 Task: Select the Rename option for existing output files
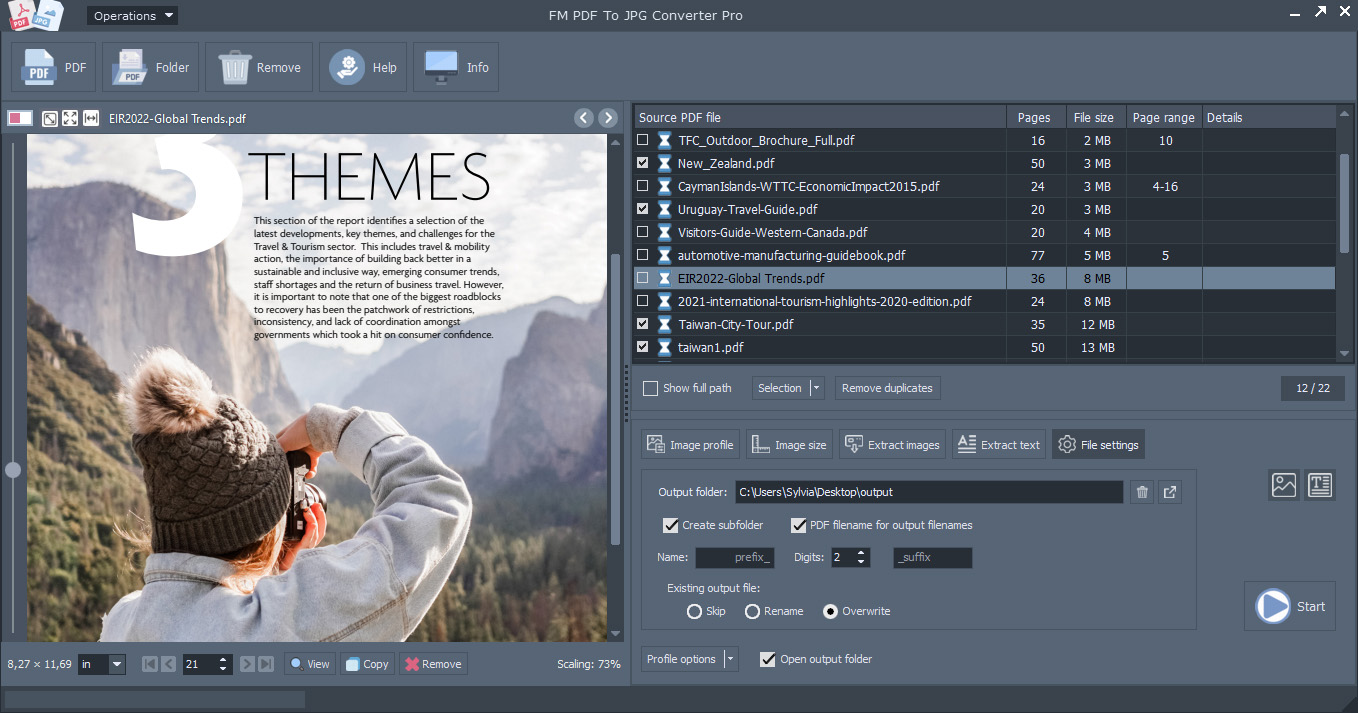pos(752,611)
